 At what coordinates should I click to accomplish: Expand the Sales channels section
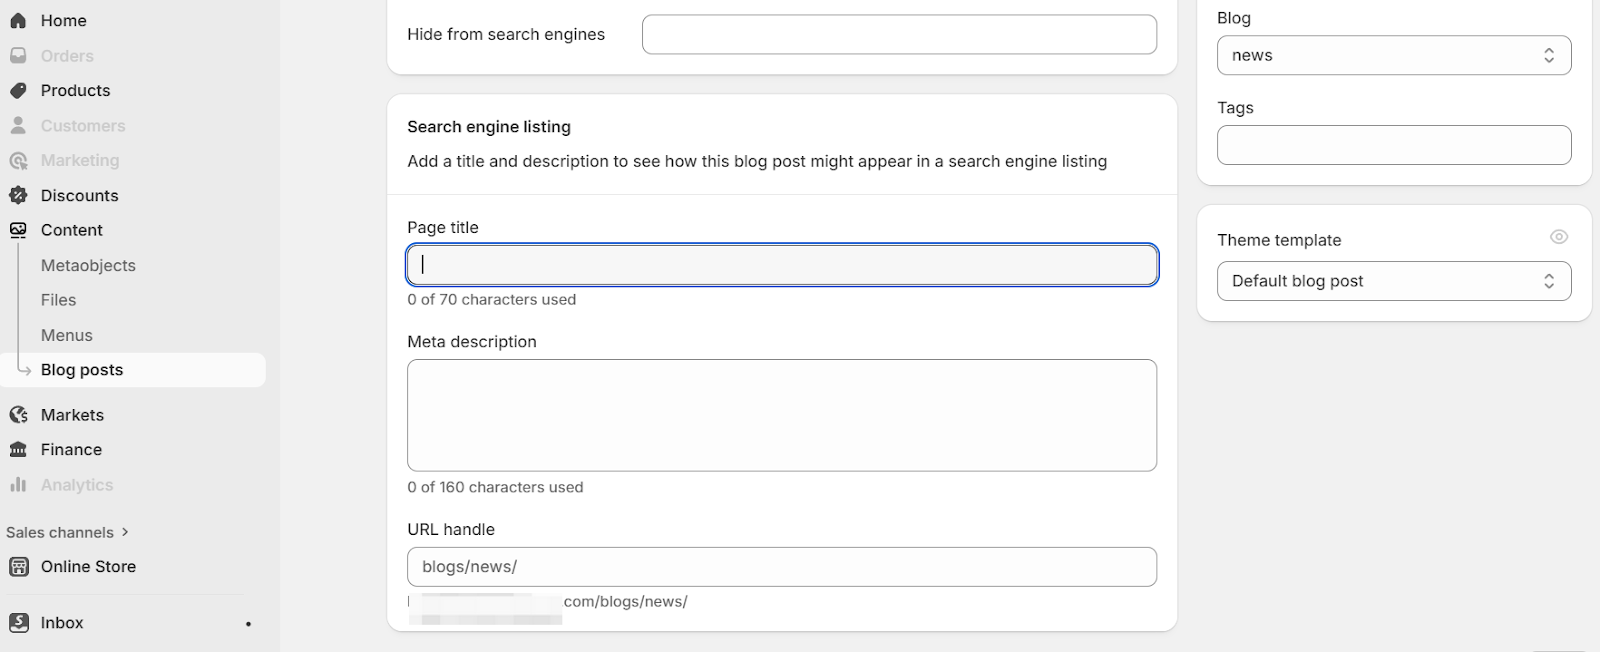pyautogui.click(x=68, y=533)
